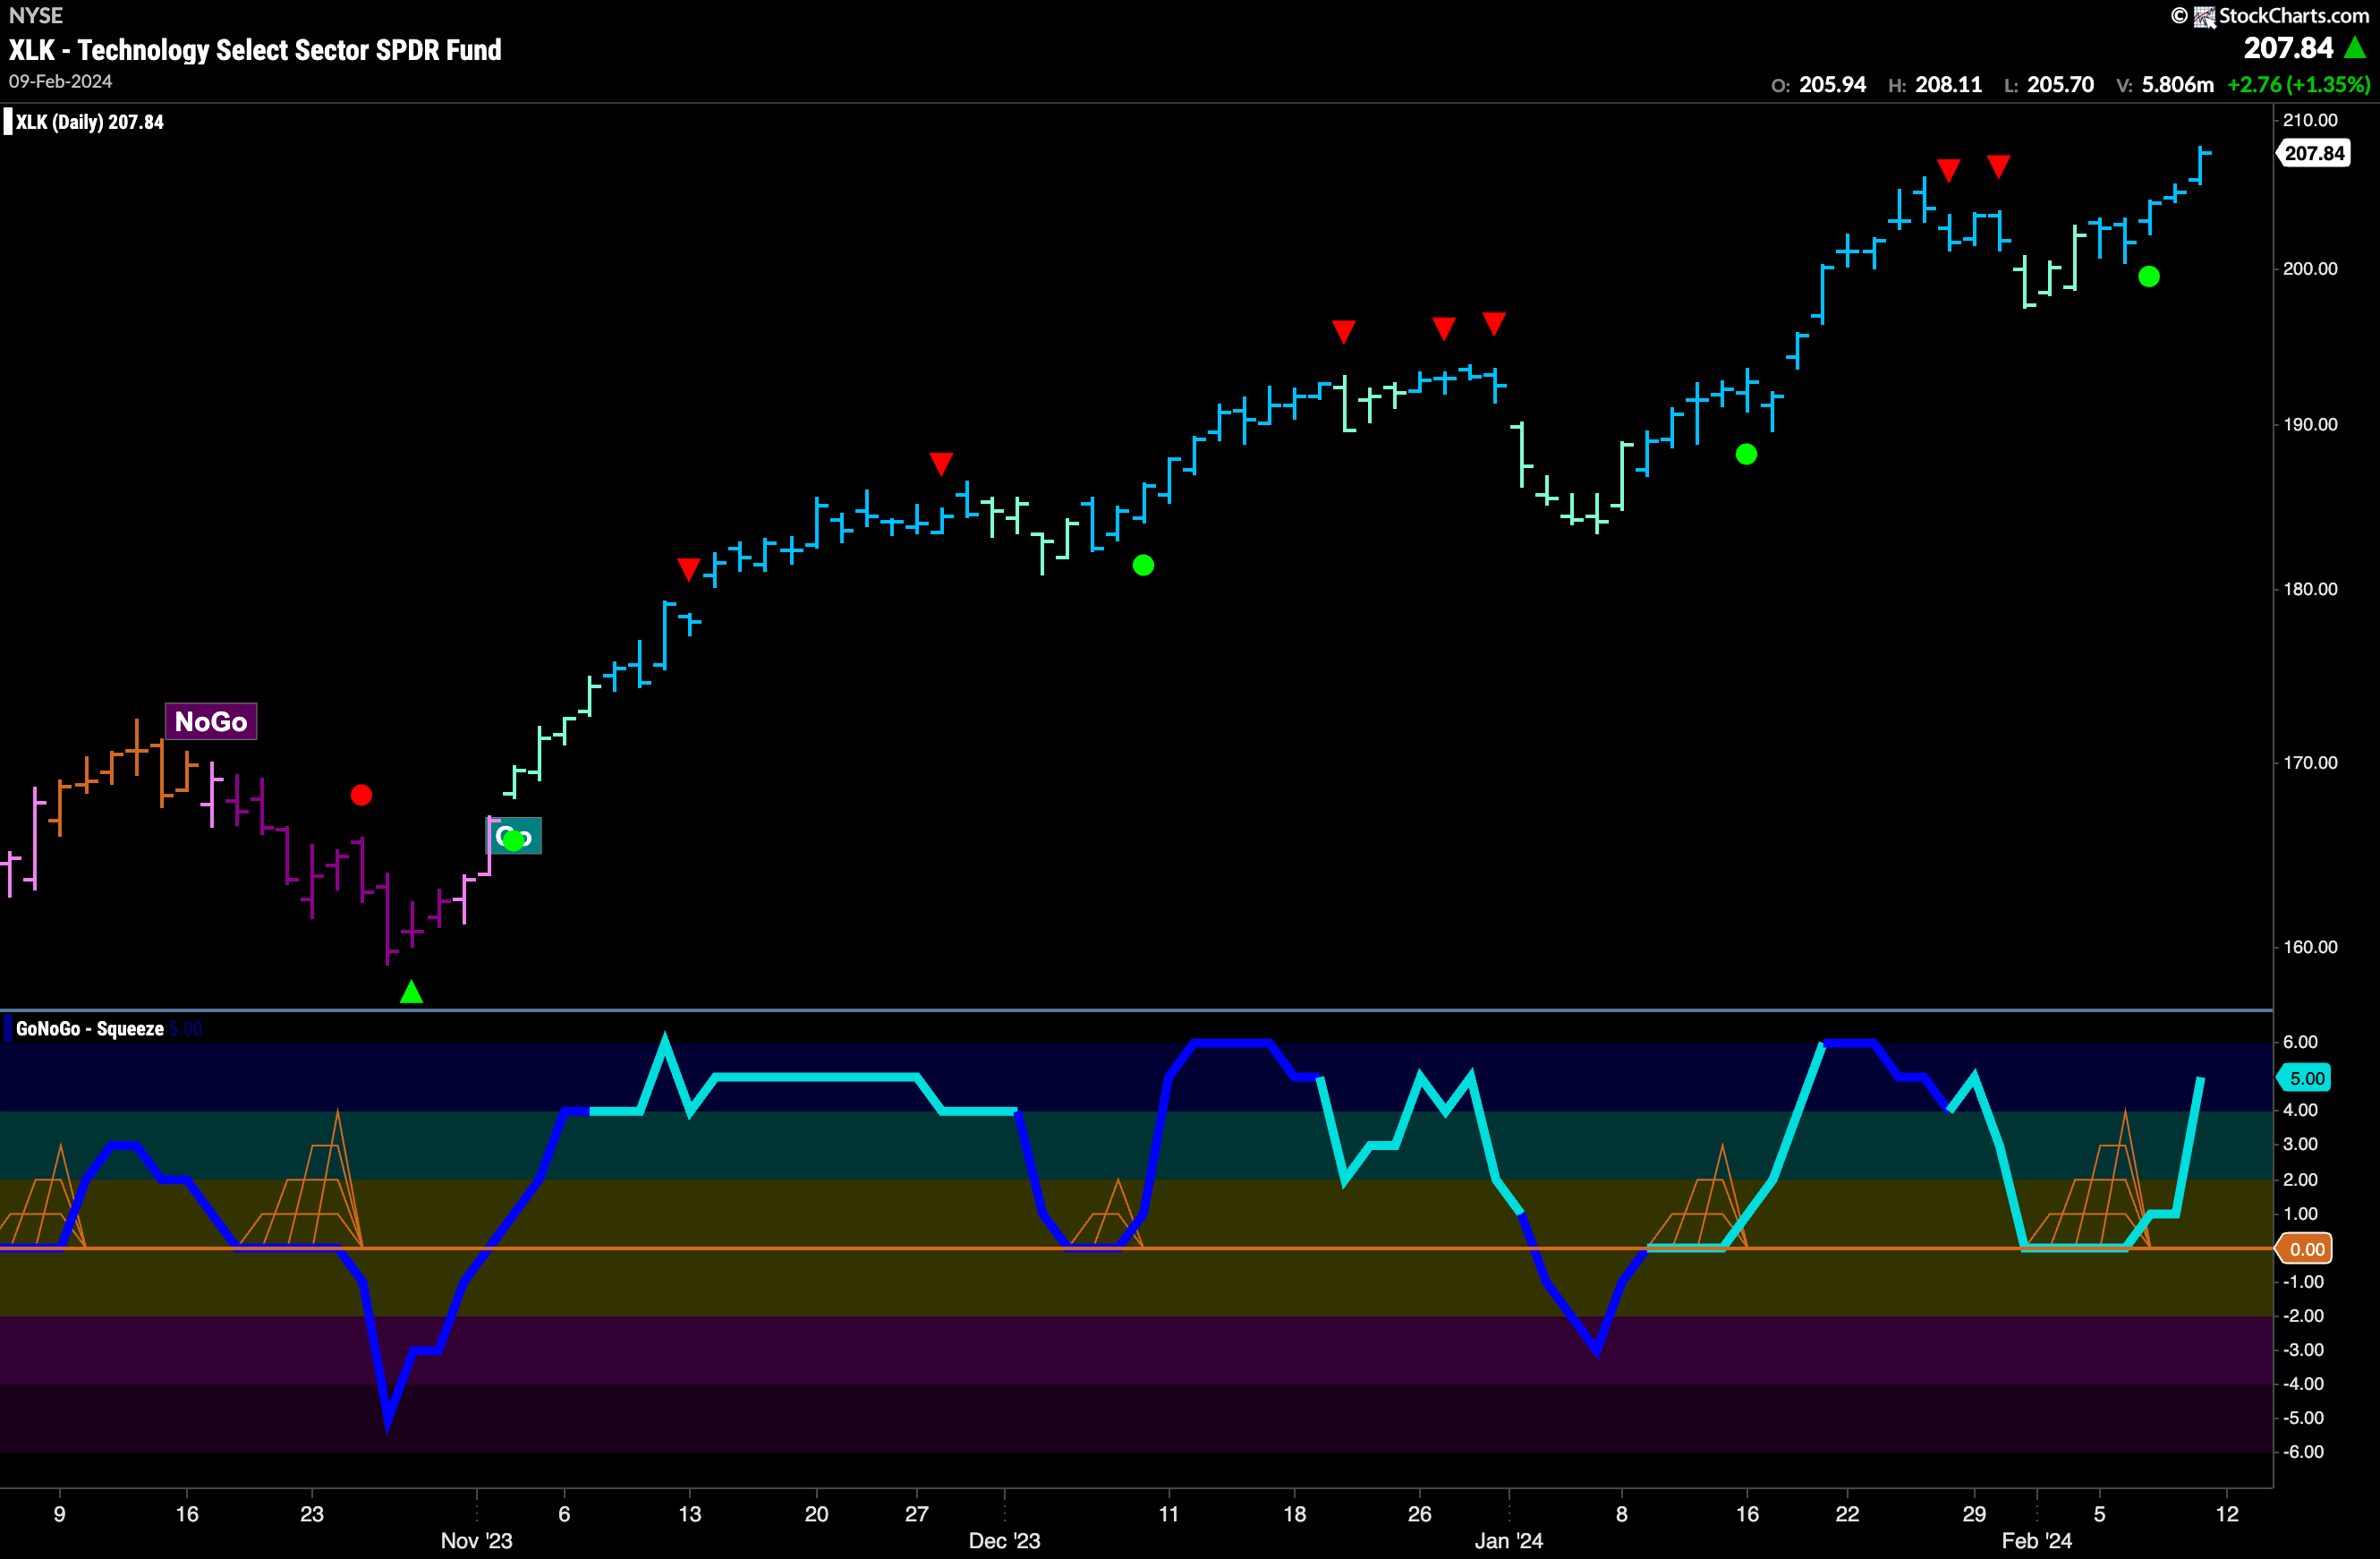The width and height of the screenshot is (2380, 1559).
Task: Click the 200.00 price axis label
Action: (2310, 268)
